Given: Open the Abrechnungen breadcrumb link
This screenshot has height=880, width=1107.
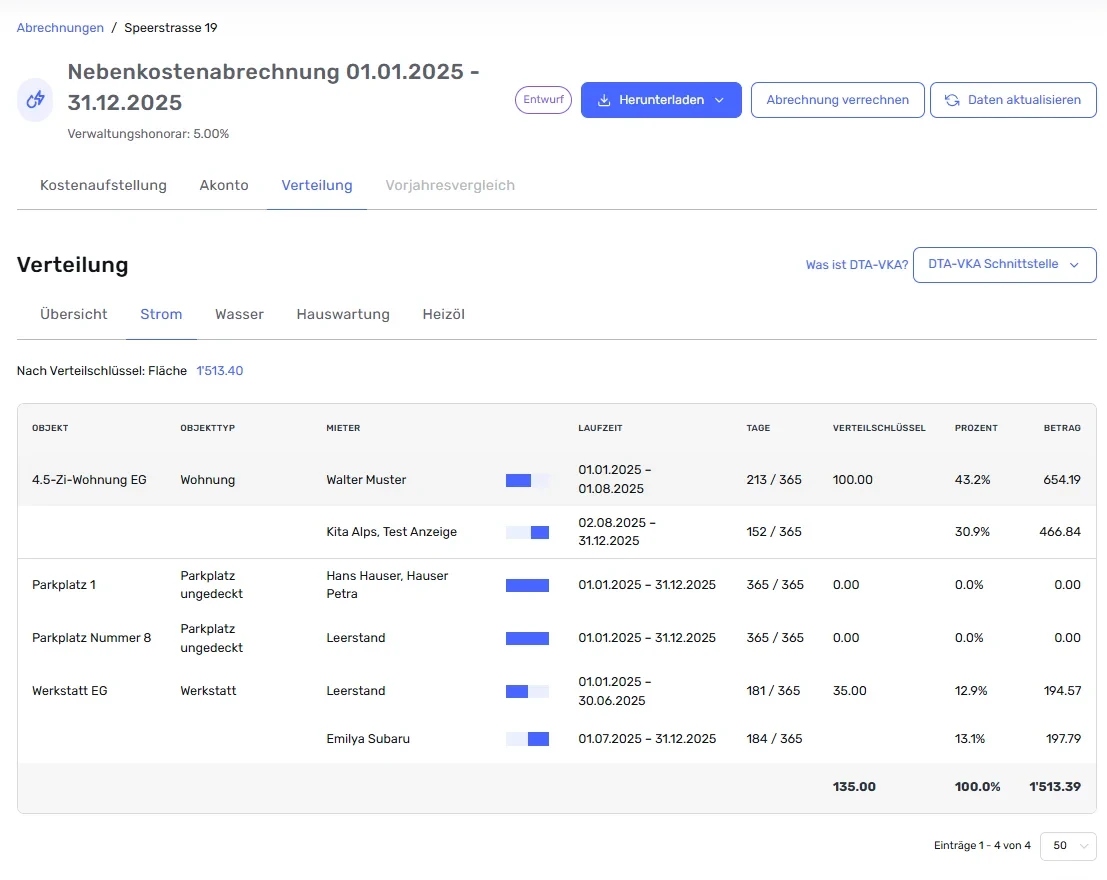Looking at the screenshot, I should click(60, 28).
